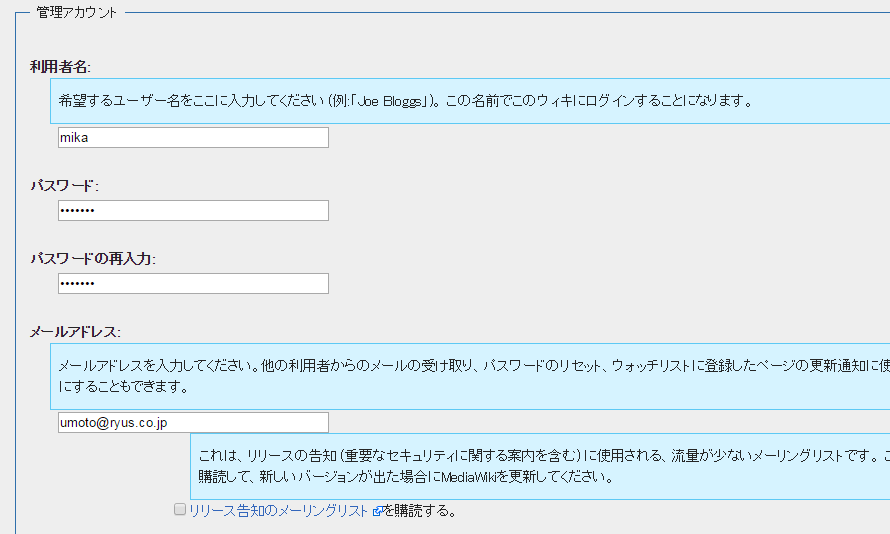The width and height of the screenshot is (890, 534).
Task: Click パスワードのリセット in the email help text
Action: coord(541,366)
